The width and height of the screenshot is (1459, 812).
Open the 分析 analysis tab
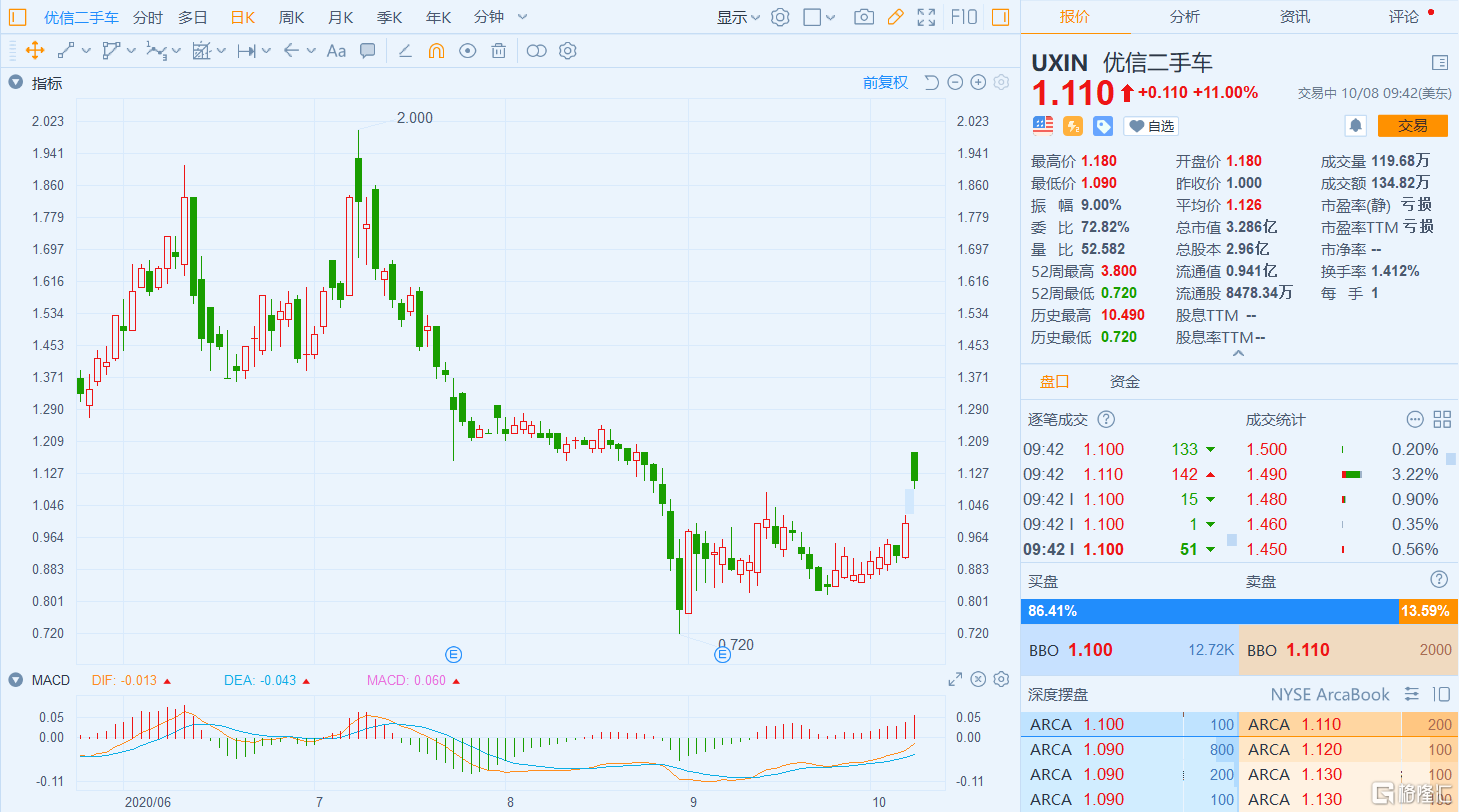[1185, 17]
